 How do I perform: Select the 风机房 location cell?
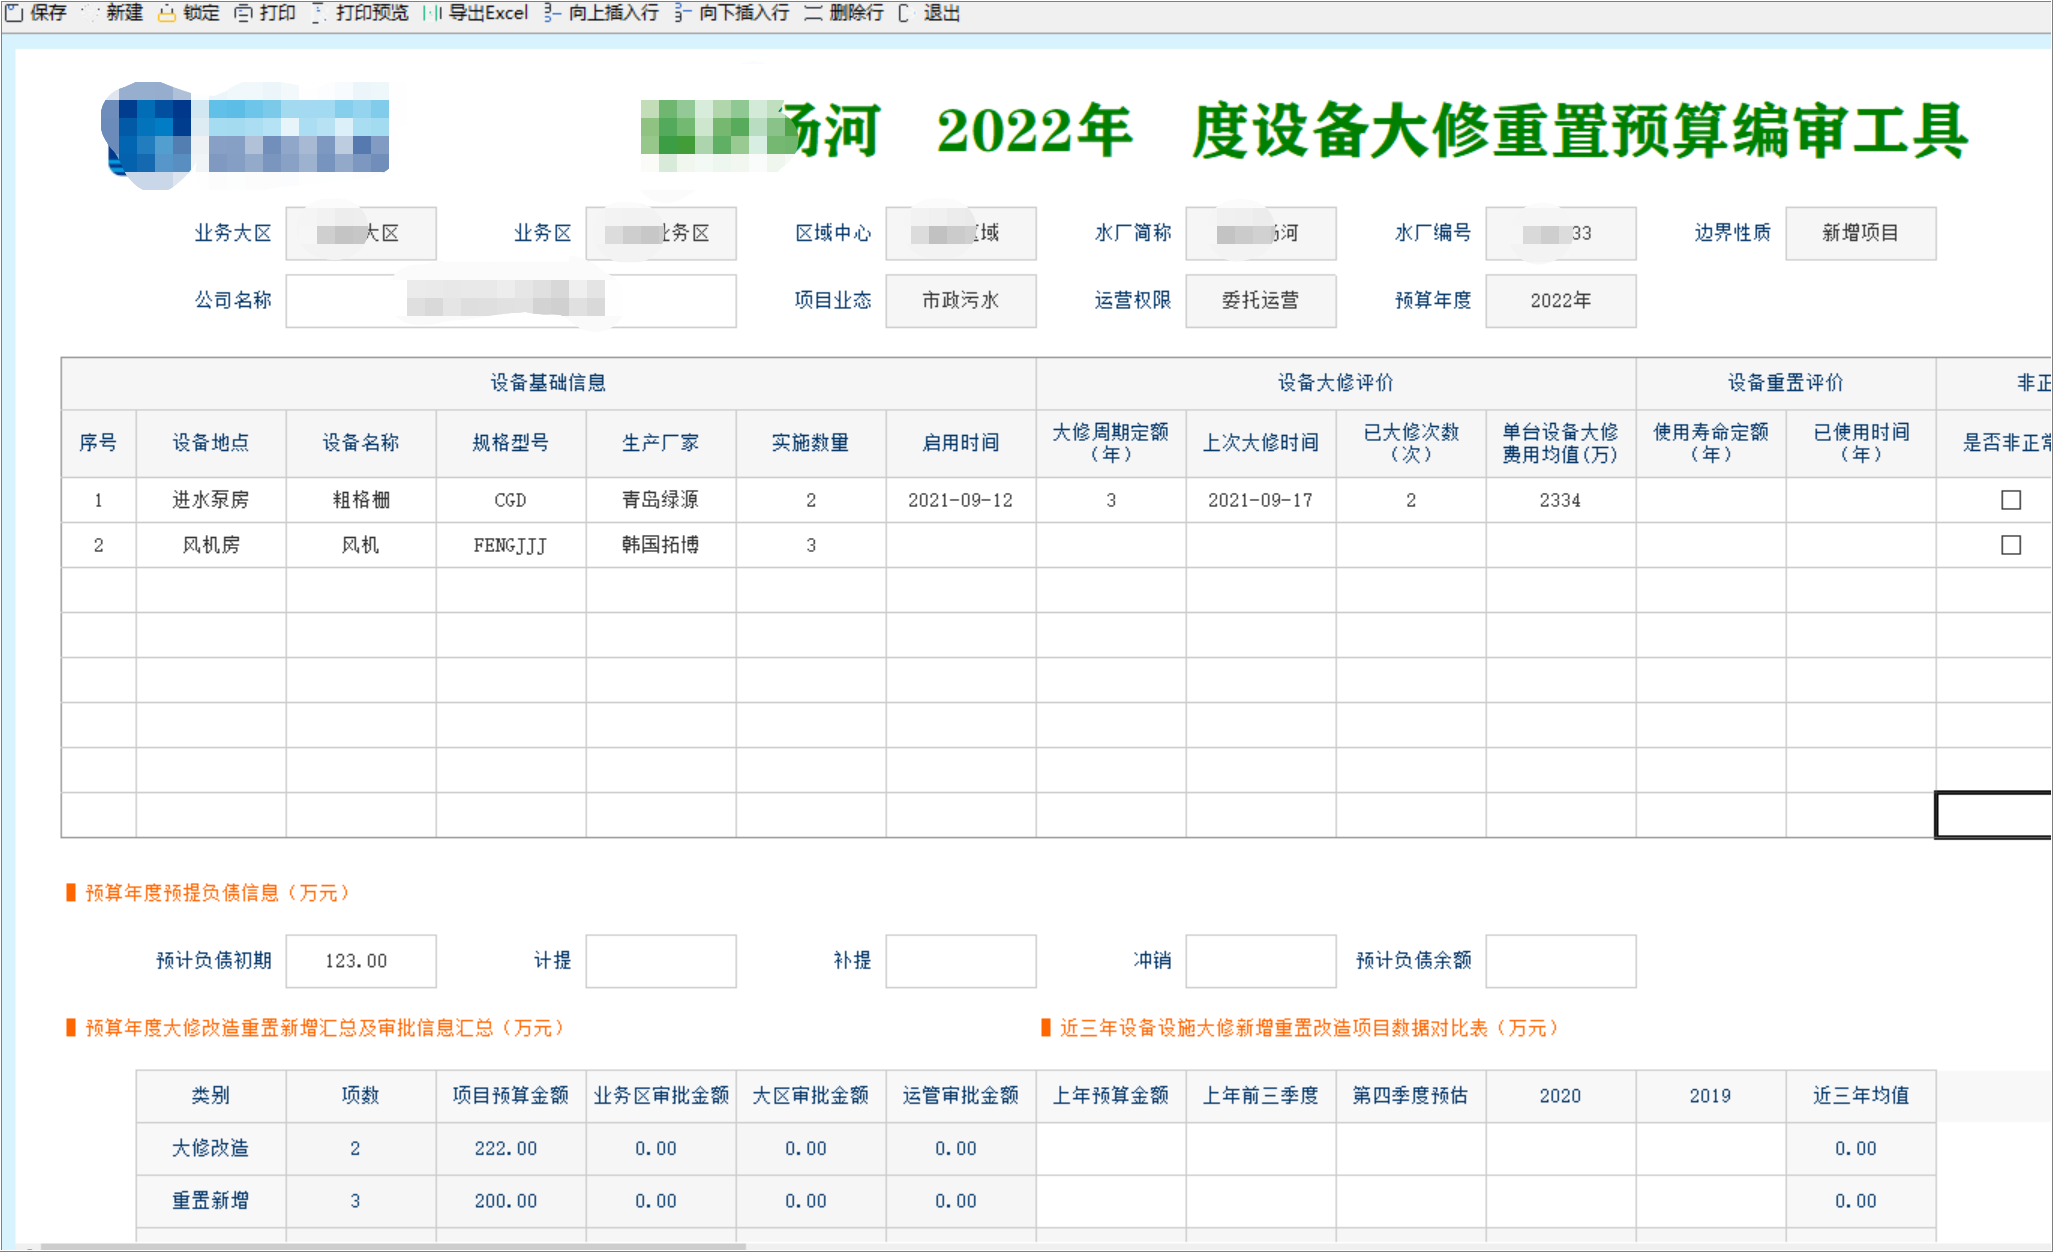click(x=211, y=545)
